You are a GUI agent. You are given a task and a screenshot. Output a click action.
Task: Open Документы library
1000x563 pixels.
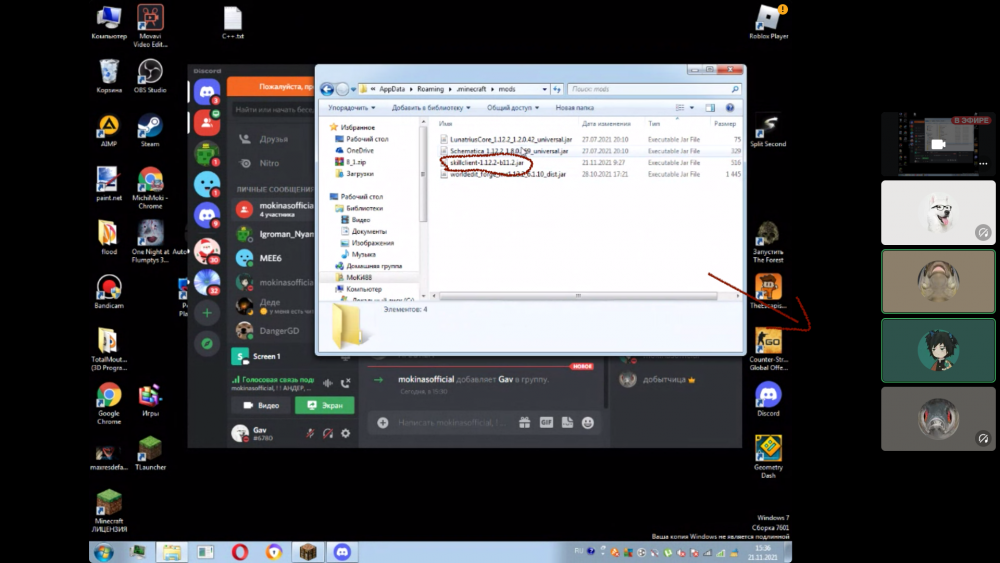[x=368, y=231]
